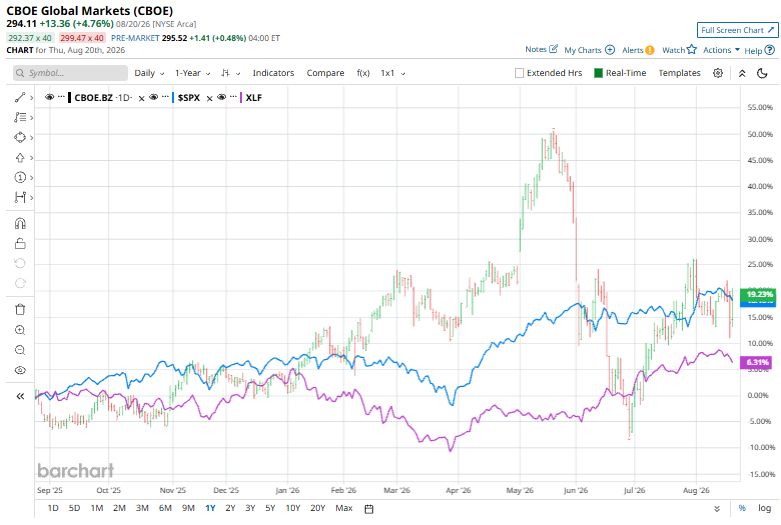This screenshot has height=525, width=781.
Task: Collapse the drawing toolbar double-arrow icon
Action: pyautogui.click(x=20, y=396)
